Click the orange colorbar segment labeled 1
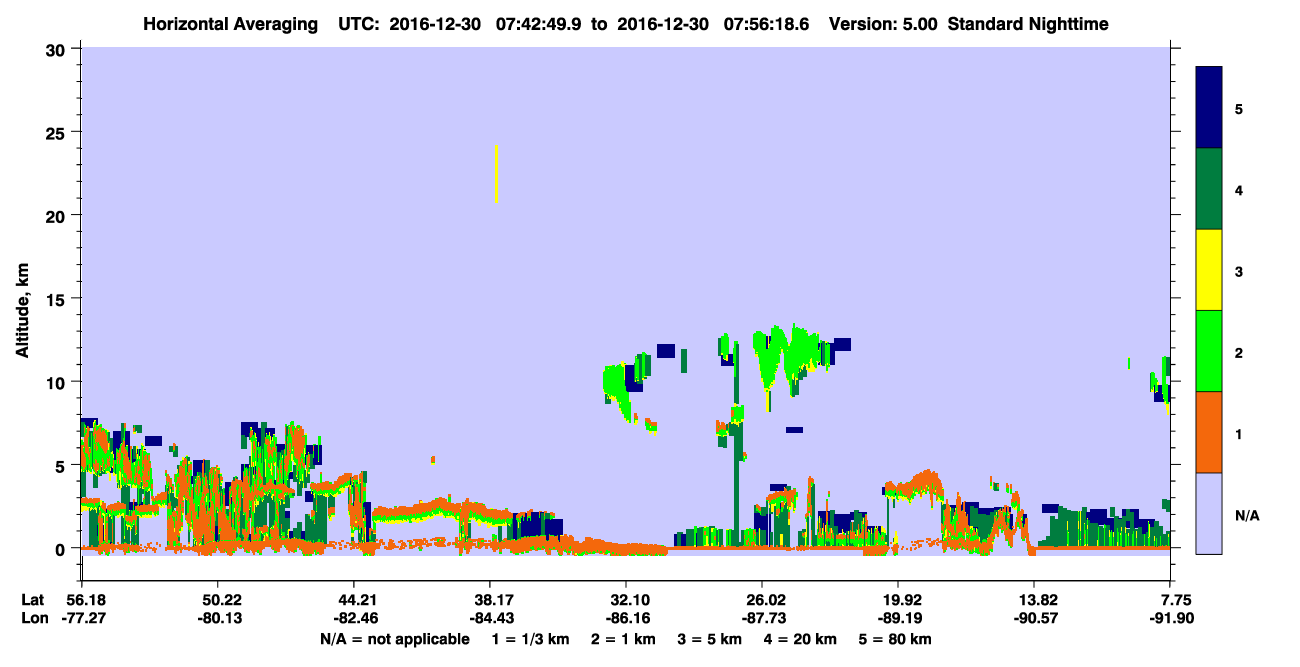This screenshot has height=667, width=1300. click(1209, 432)
